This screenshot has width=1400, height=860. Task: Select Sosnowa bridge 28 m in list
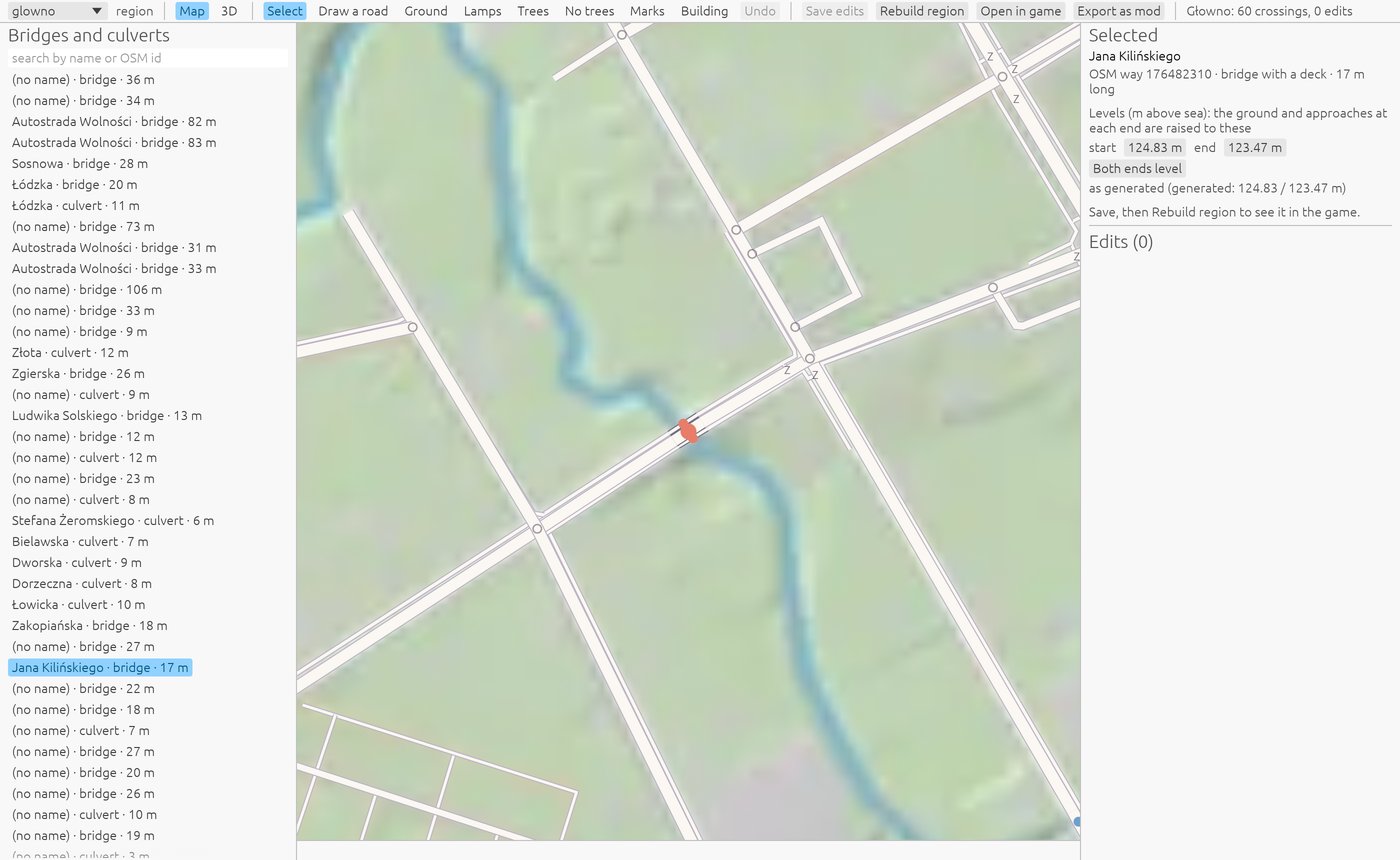(x=80, y=164)
